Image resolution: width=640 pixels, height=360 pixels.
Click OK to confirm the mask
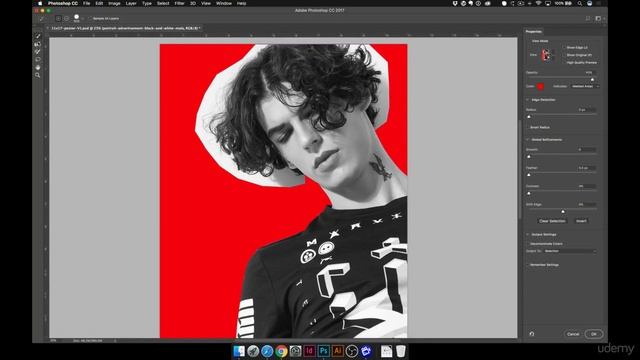594,334
